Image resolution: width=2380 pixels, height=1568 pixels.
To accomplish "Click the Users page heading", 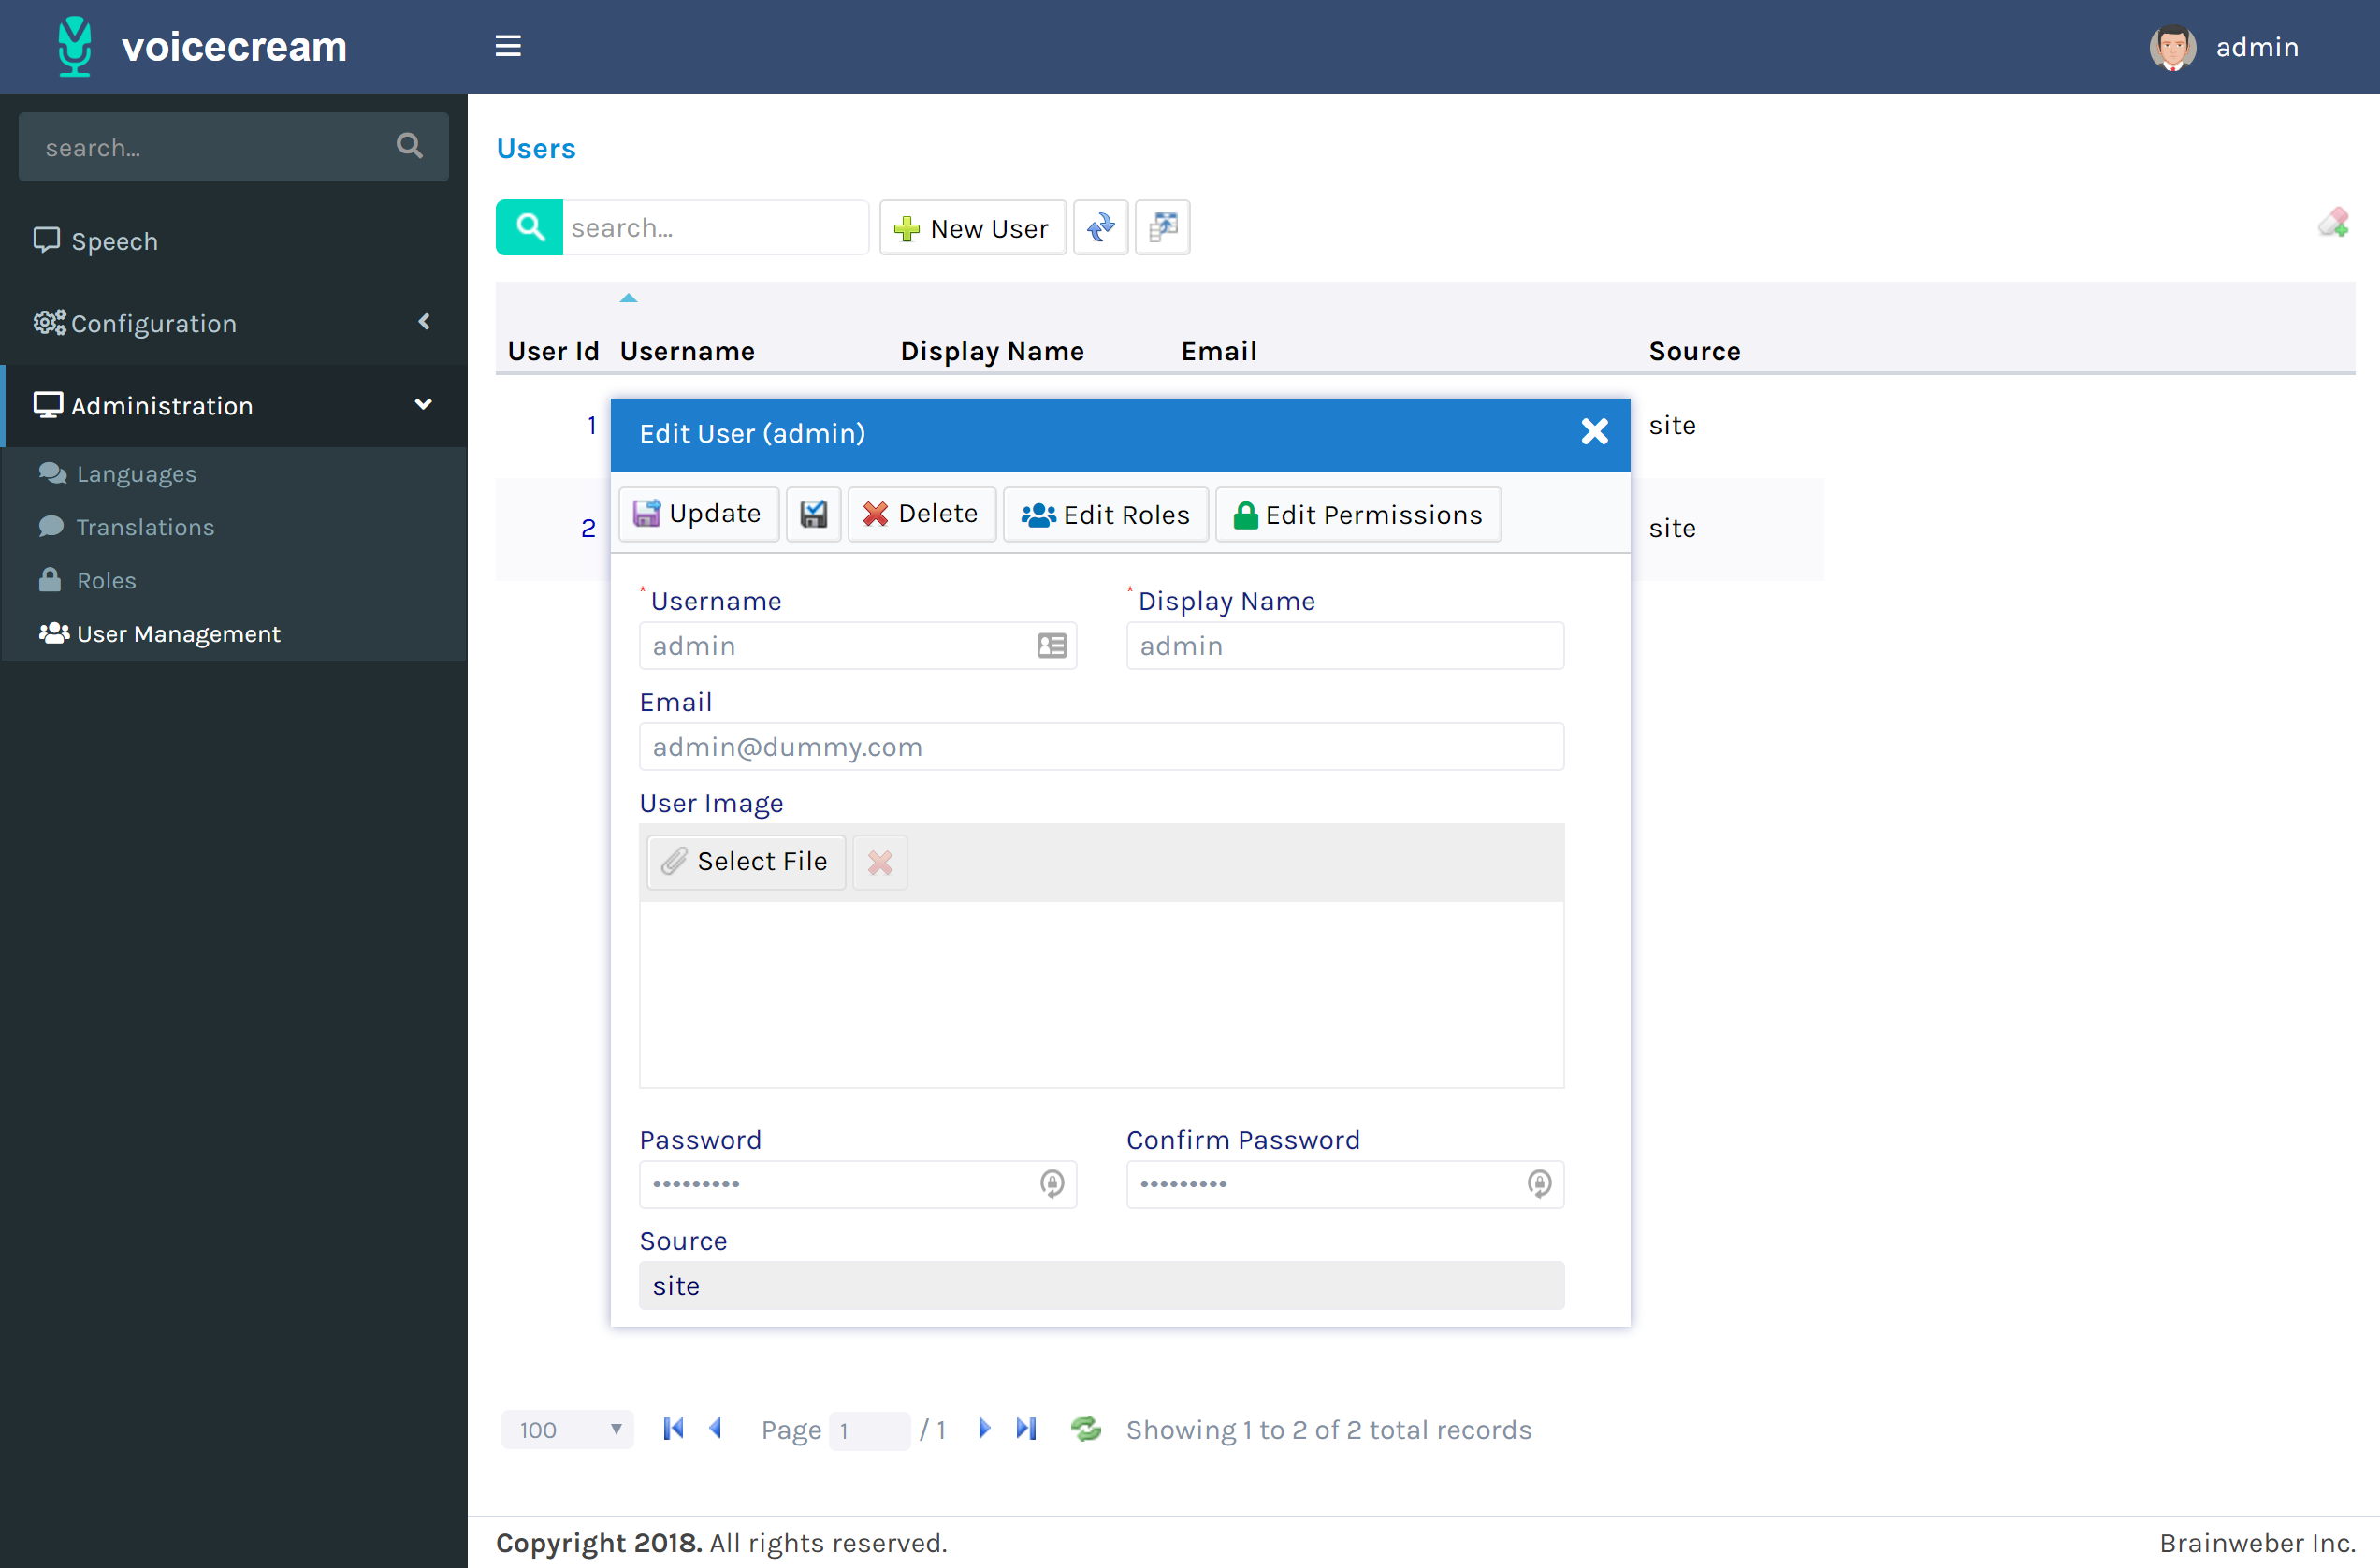I will pyautogui.click(x=536, y=148).
